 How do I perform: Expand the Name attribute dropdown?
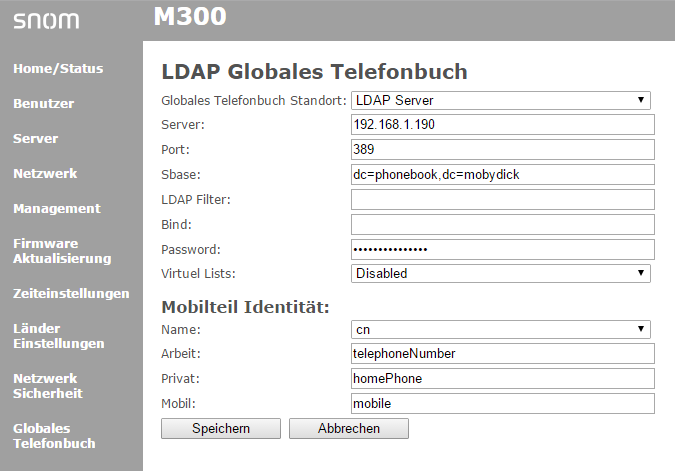point(501,330)
